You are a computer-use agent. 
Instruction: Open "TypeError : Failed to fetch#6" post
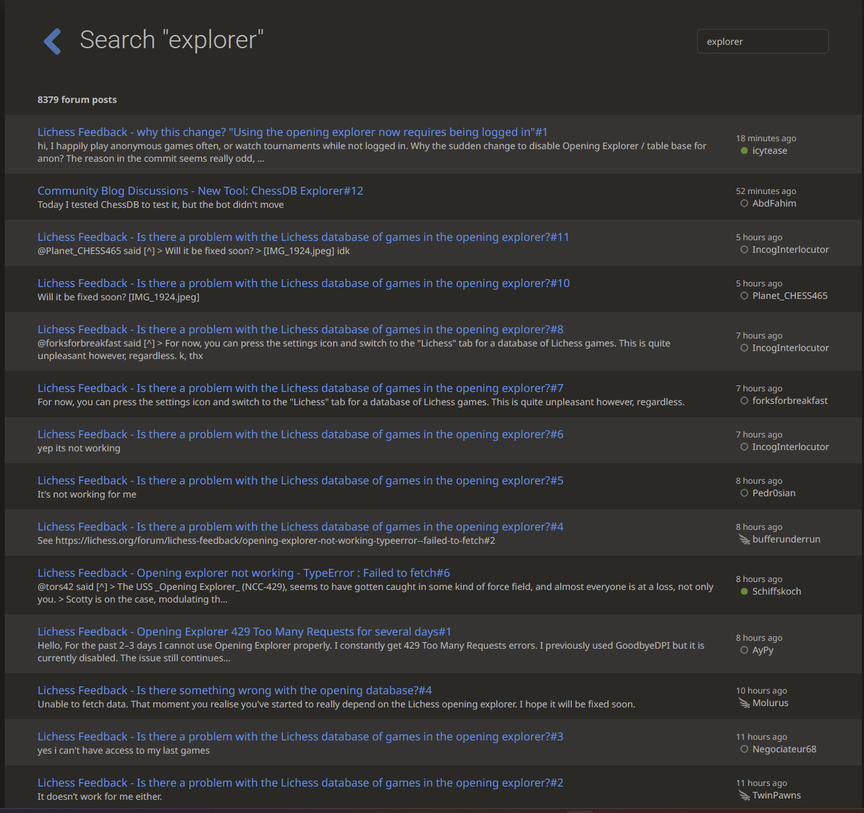[244, 573]
